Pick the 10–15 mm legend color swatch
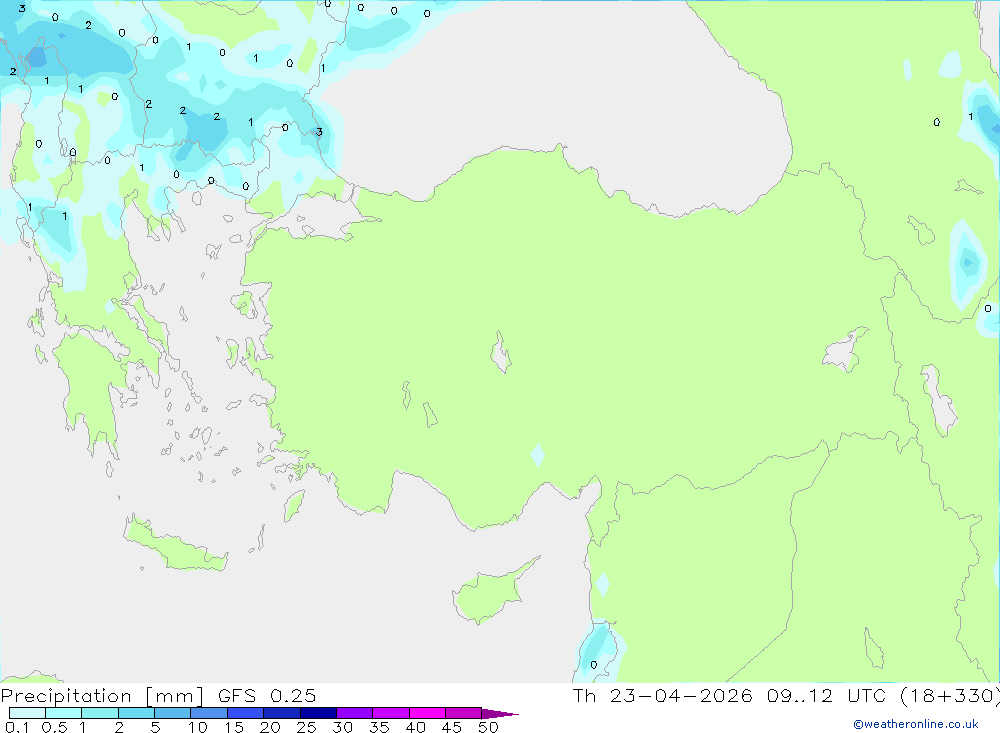Viewport: 1000px width, 733px height. pyautogui.click(x=209, y=713)
